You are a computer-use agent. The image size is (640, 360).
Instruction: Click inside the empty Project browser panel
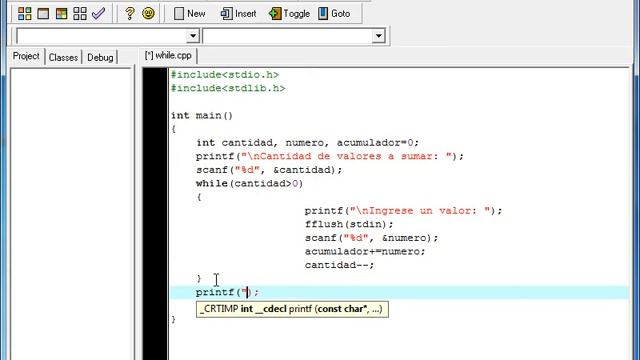click(70, 214)
